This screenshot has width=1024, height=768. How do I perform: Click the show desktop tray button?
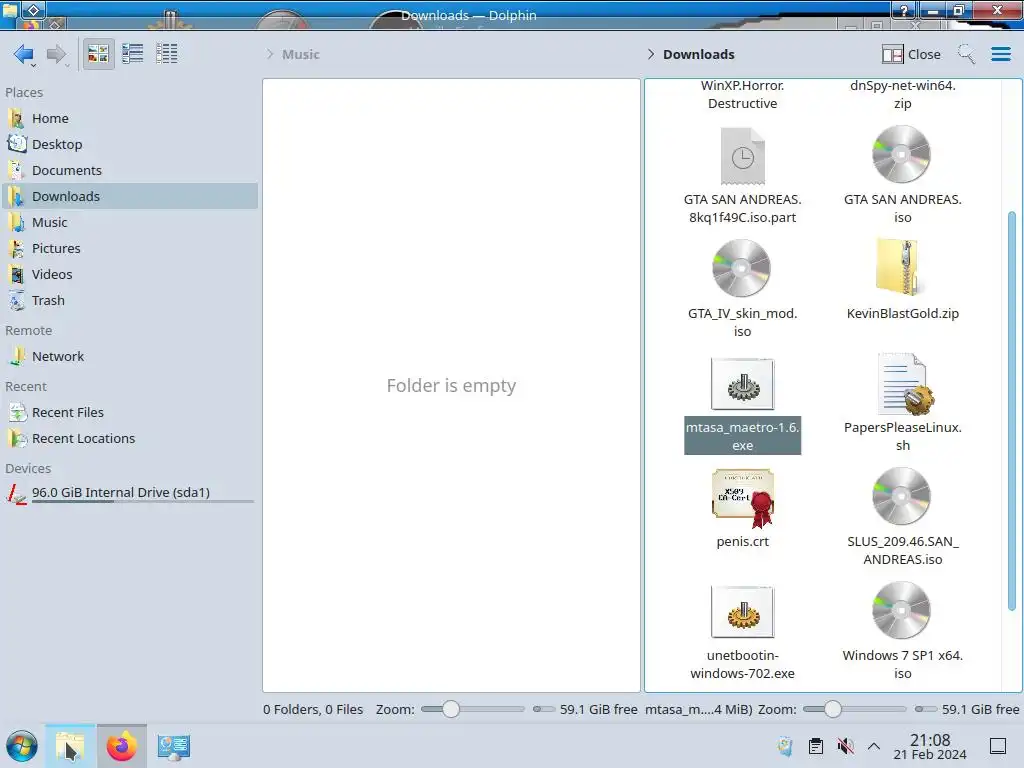click(998, 746)
